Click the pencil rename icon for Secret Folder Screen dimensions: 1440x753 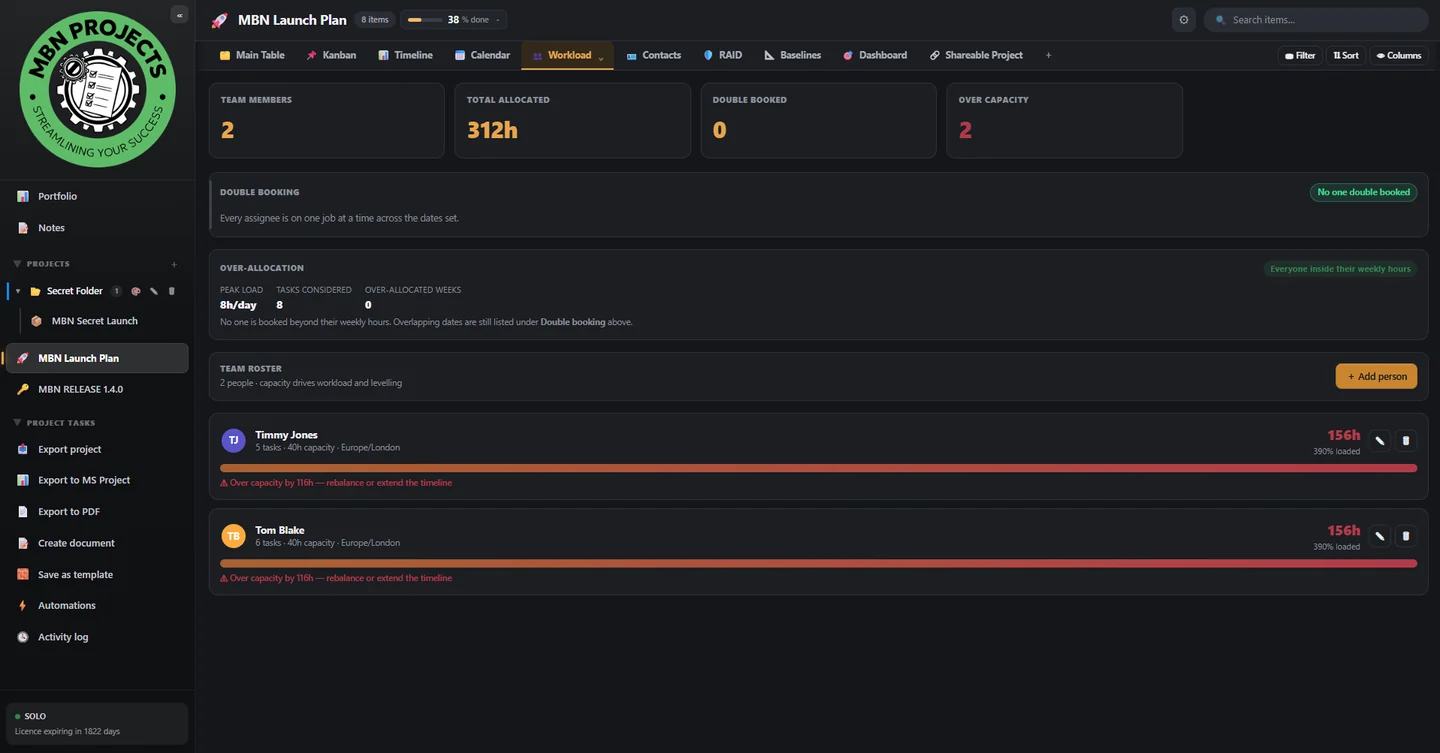pos(154,291)
